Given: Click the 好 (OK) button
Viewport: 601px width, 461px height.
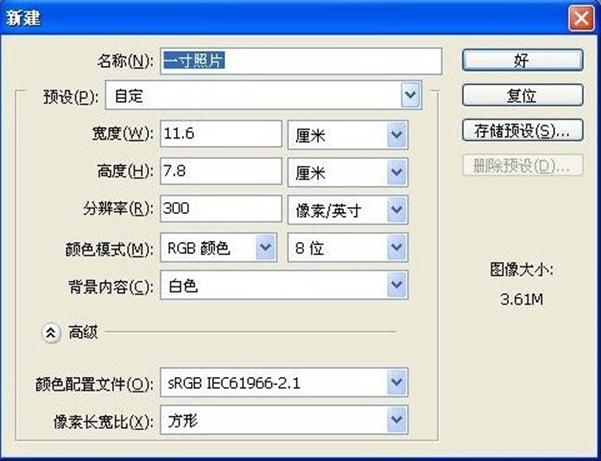Looking at the screenshot, I should pos(522,60).
